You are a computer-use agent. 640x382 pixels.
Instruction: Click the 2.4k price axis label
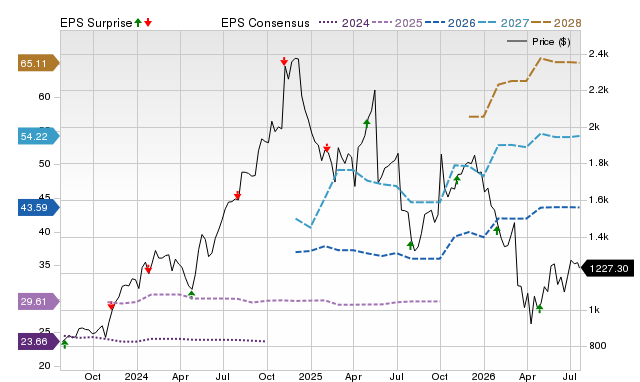[x=598, y=54]
